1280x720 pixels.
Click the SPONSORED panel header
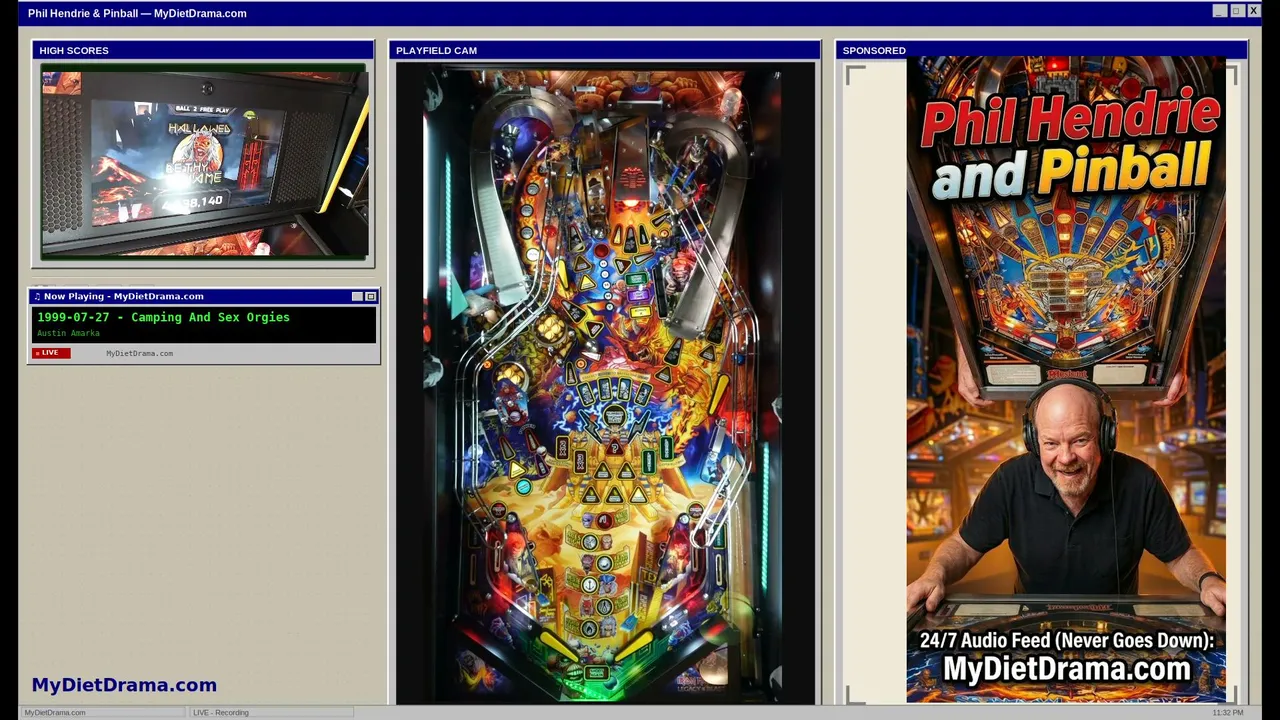(x=1041, y=50)
